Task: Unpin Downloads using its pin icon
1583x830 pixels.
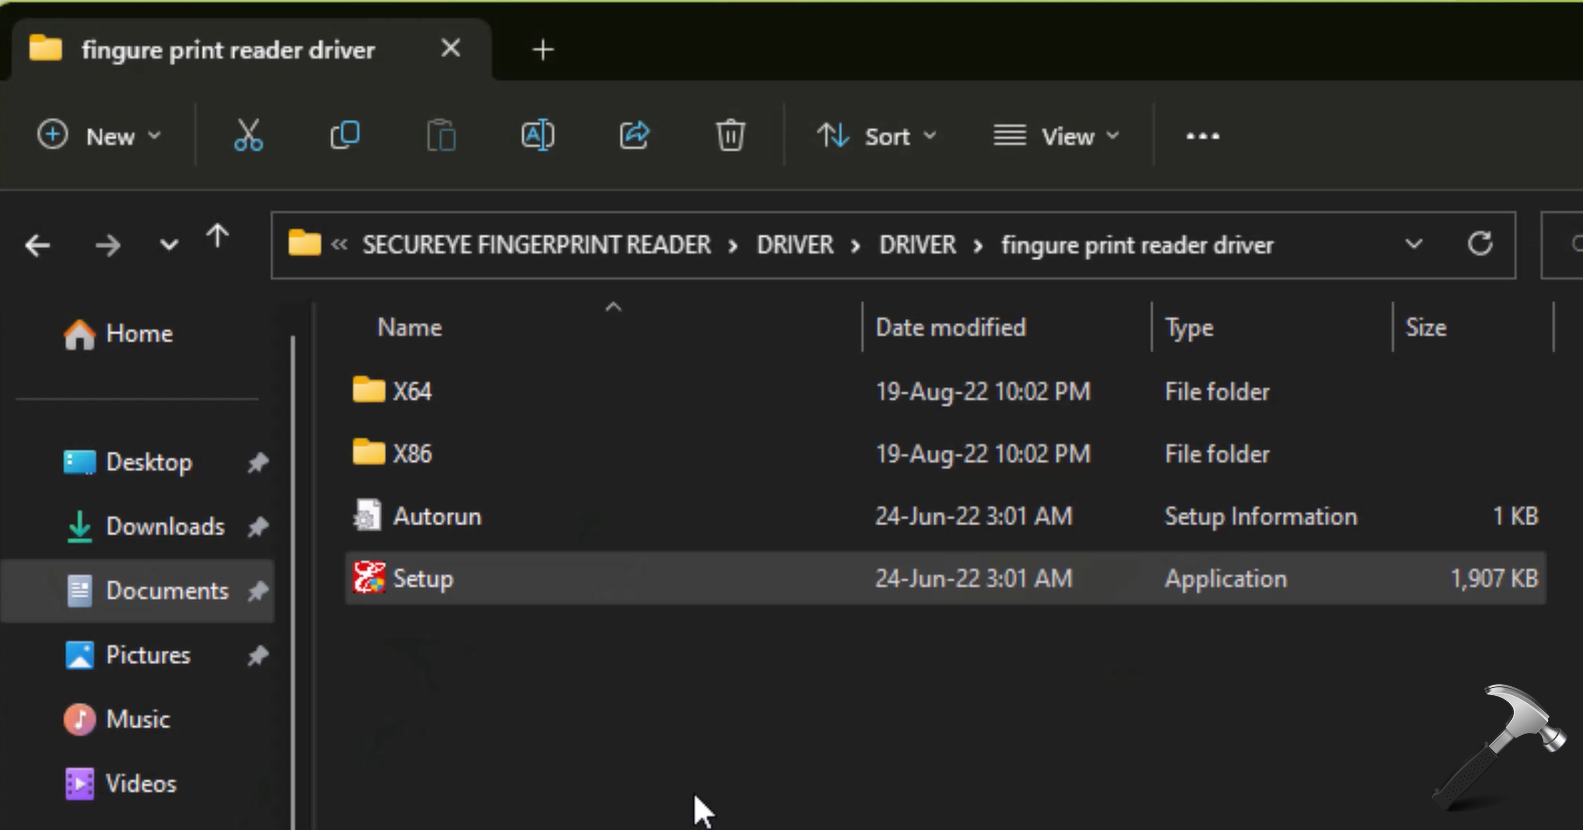Action: 258,526
